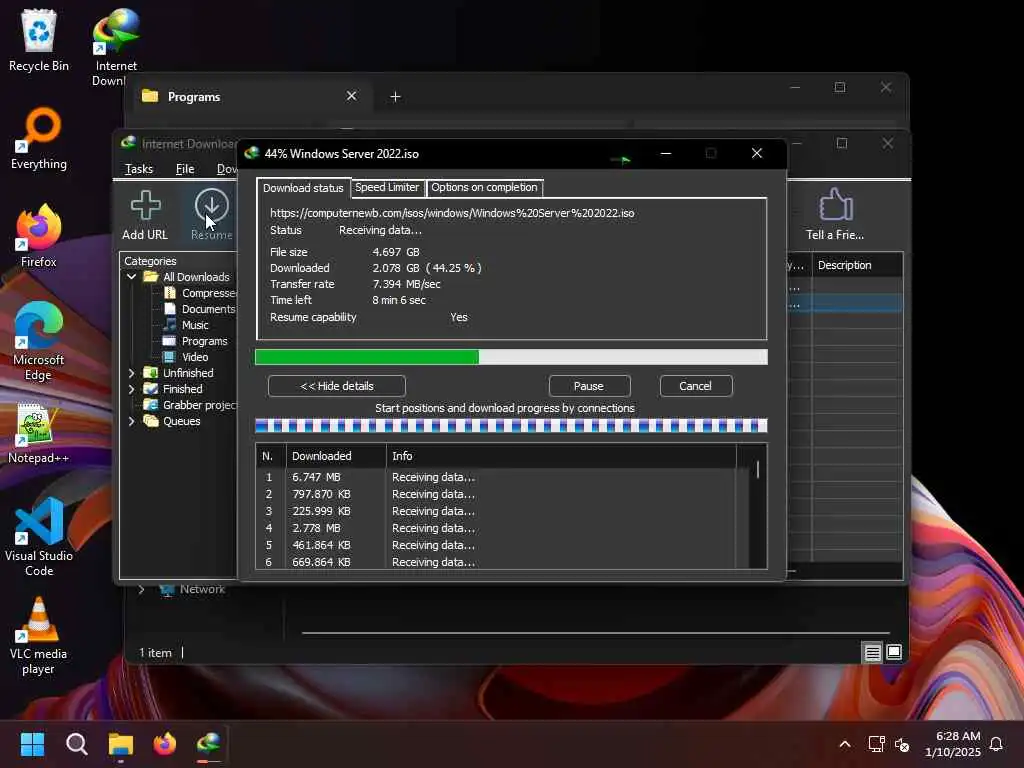Viewport: 1024px width, 768px height.
Task: Close the Programs Explorer tab
Action: [x=351, y=96]
